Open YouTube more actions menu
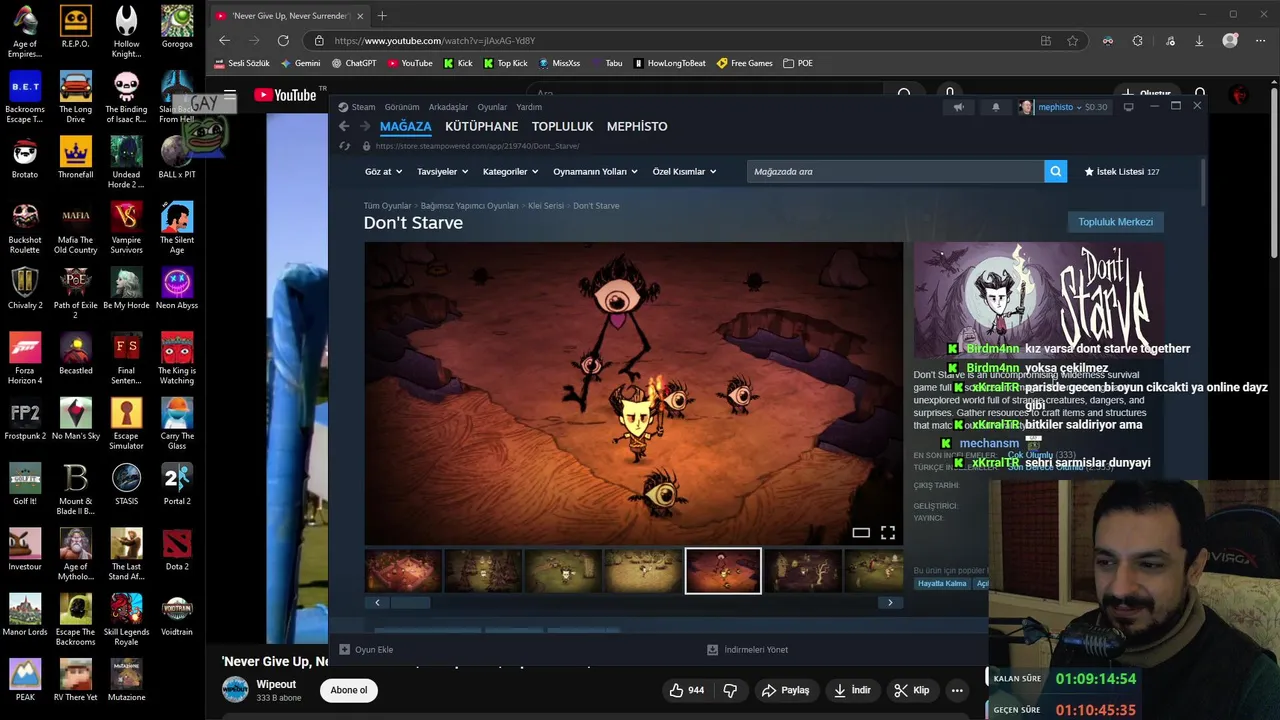The width and height of the screenshot is (1280, 720). [x=957, y=690]
